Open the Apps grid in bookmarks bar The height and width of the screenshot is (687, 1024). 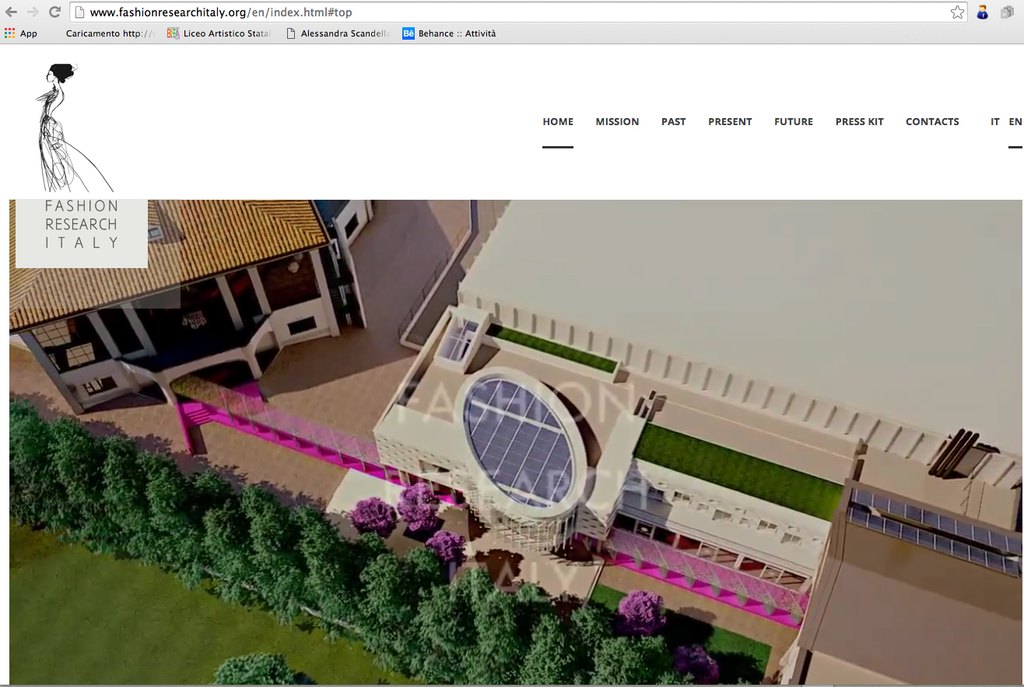[21, 33]
